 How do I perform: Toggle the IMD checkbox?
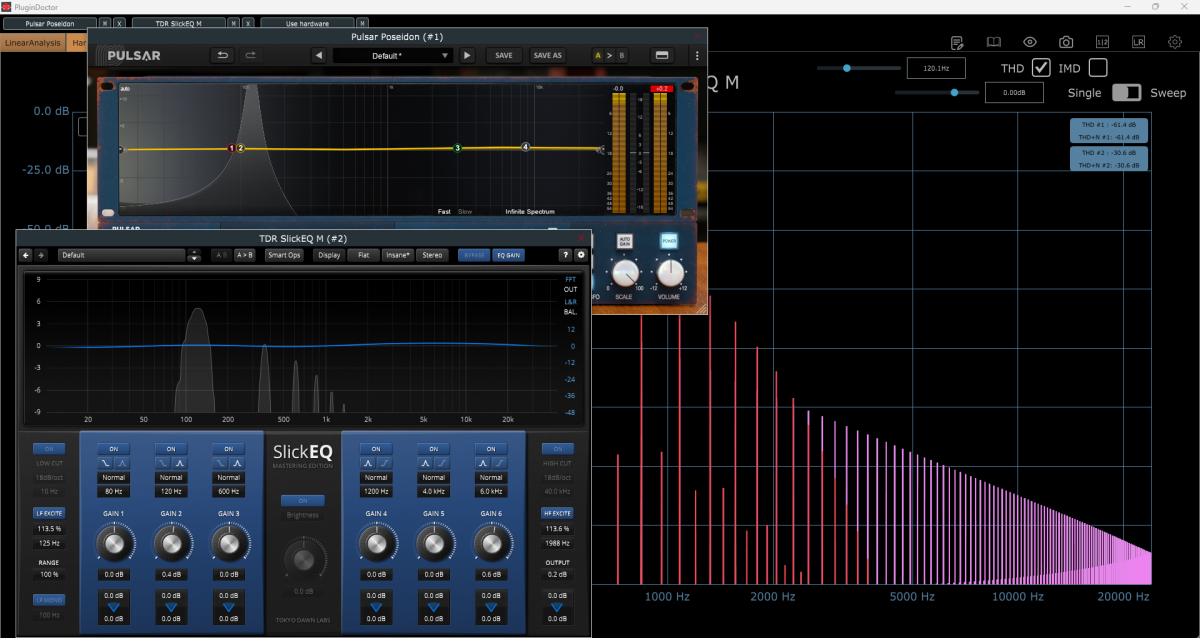coord(1098,67)
